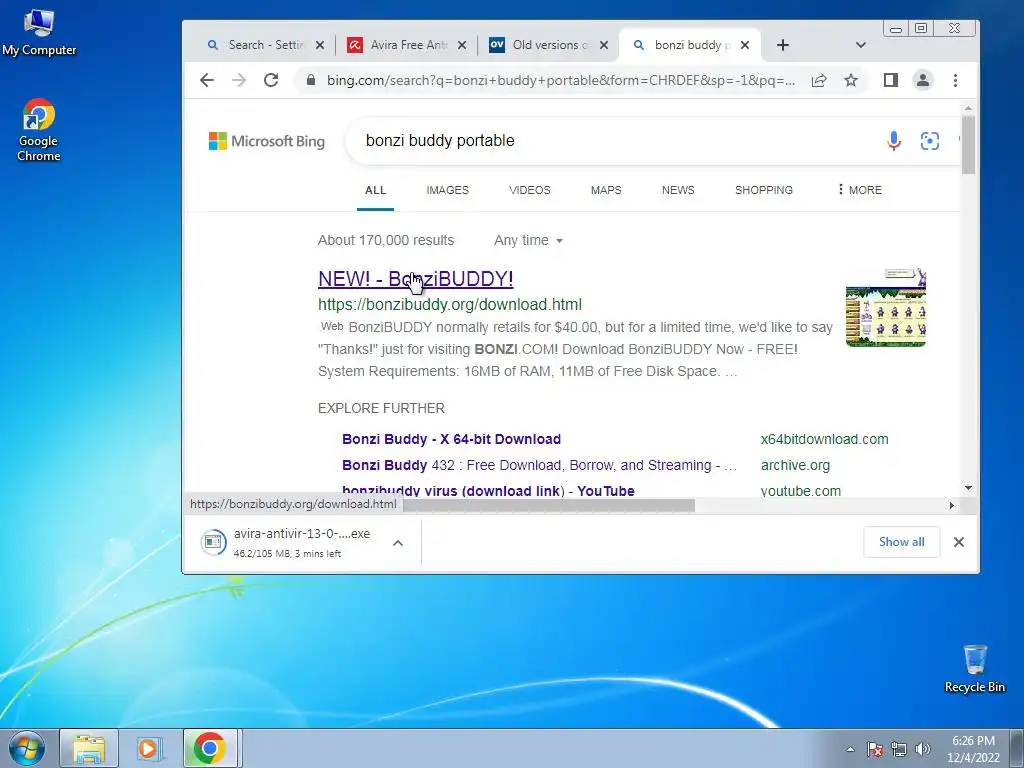This screenshot has height=768, width=1024.
Task: Open bonzibuddy virus YouTube link
Action: pyautogui.click(x=488, y=490)
